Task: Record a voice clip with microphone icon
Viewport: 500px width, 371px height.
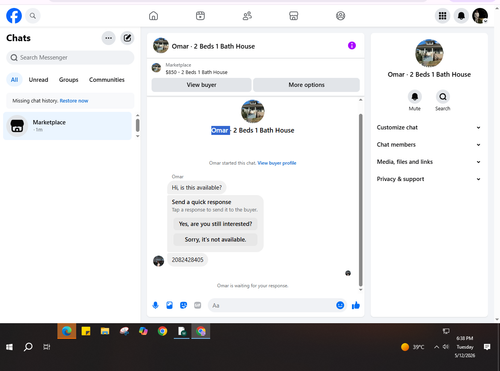Action: pos(155,305)
